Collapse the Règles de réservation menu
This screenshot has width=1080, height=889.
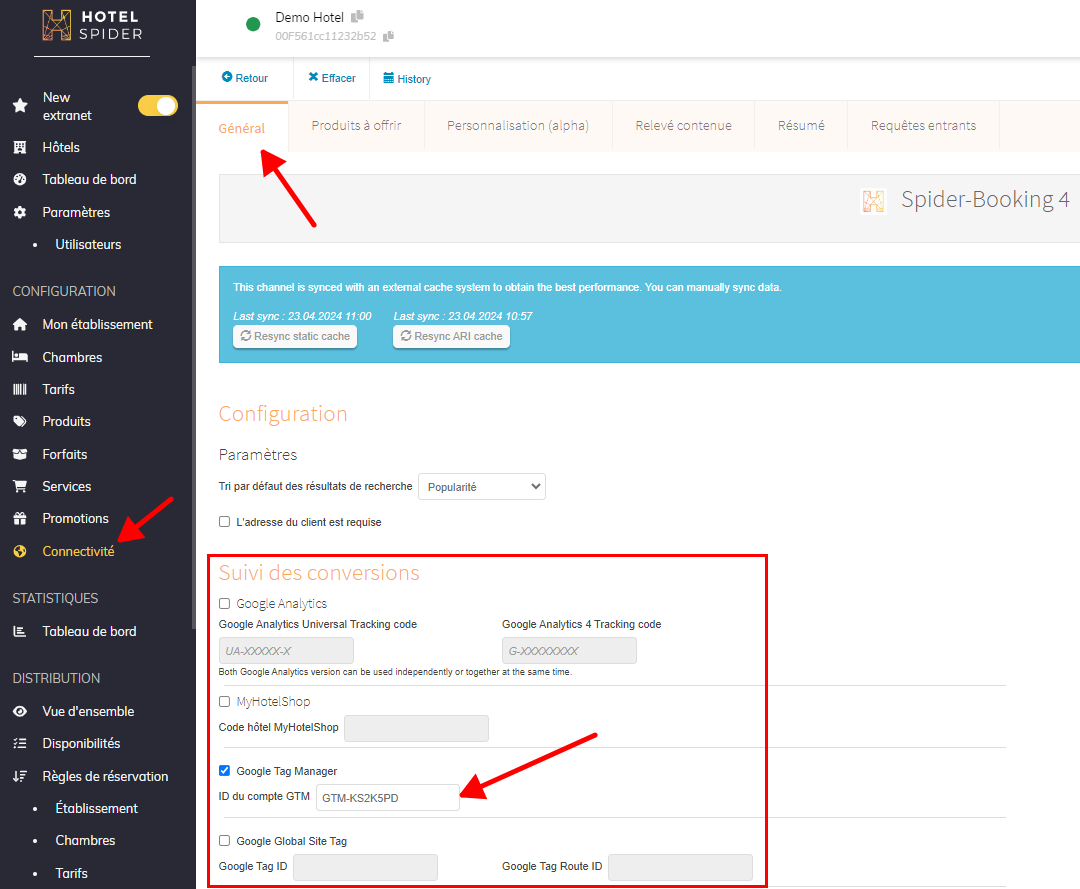point(104,776)
